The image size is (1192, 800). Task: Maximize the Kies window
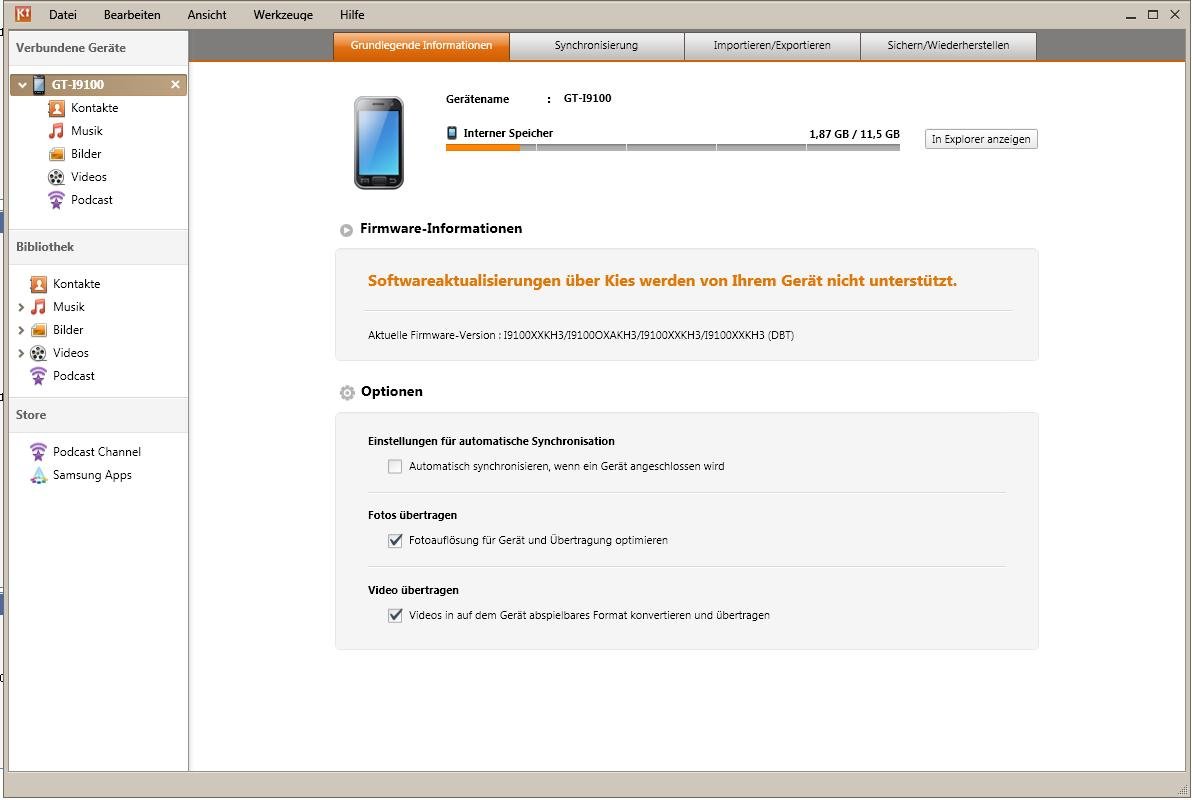pyautogui.click(x=1153, y=14)
